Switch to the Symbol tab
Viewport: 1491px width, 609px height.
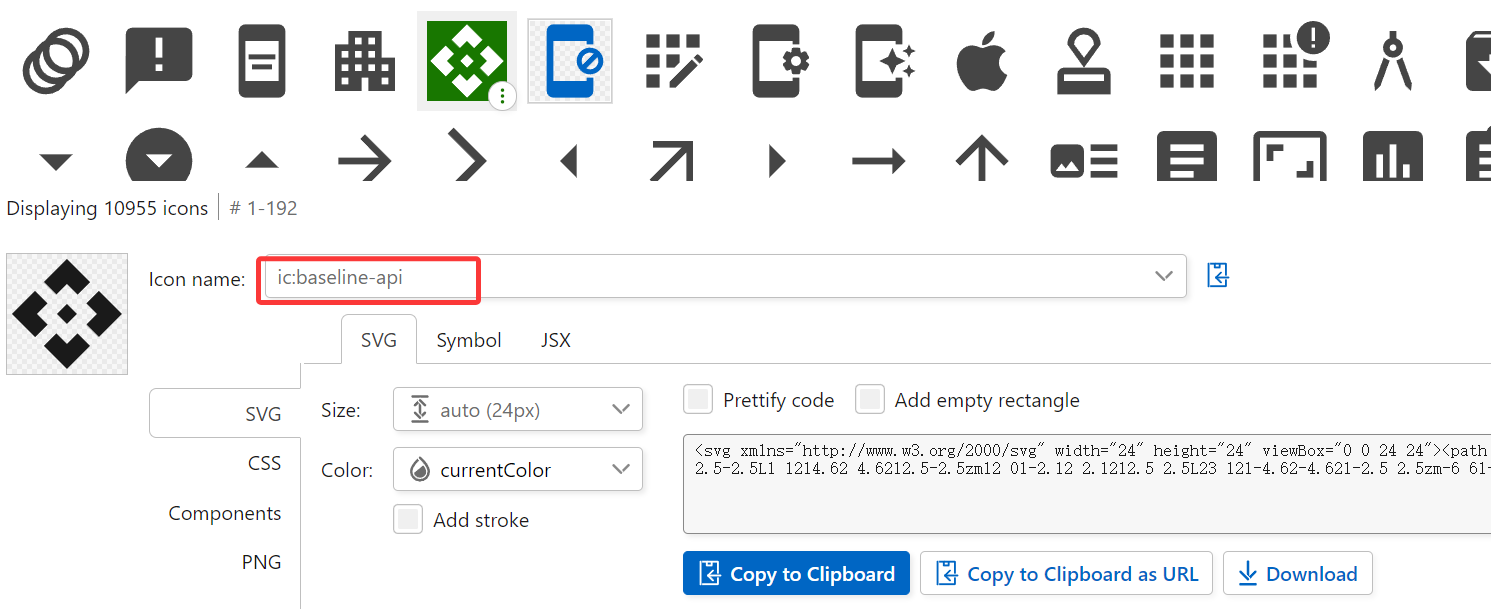[x=468, y=340]
